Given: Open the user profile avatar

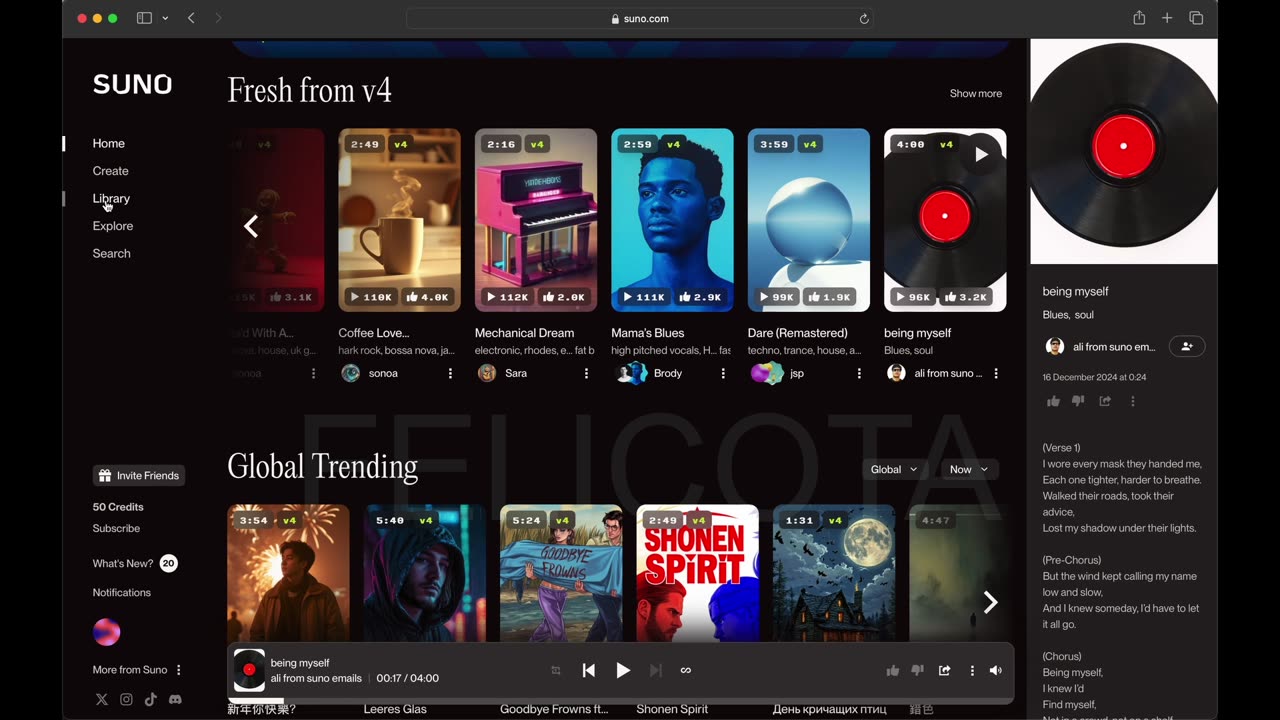Looking at the screenshot, I should 106,632.
